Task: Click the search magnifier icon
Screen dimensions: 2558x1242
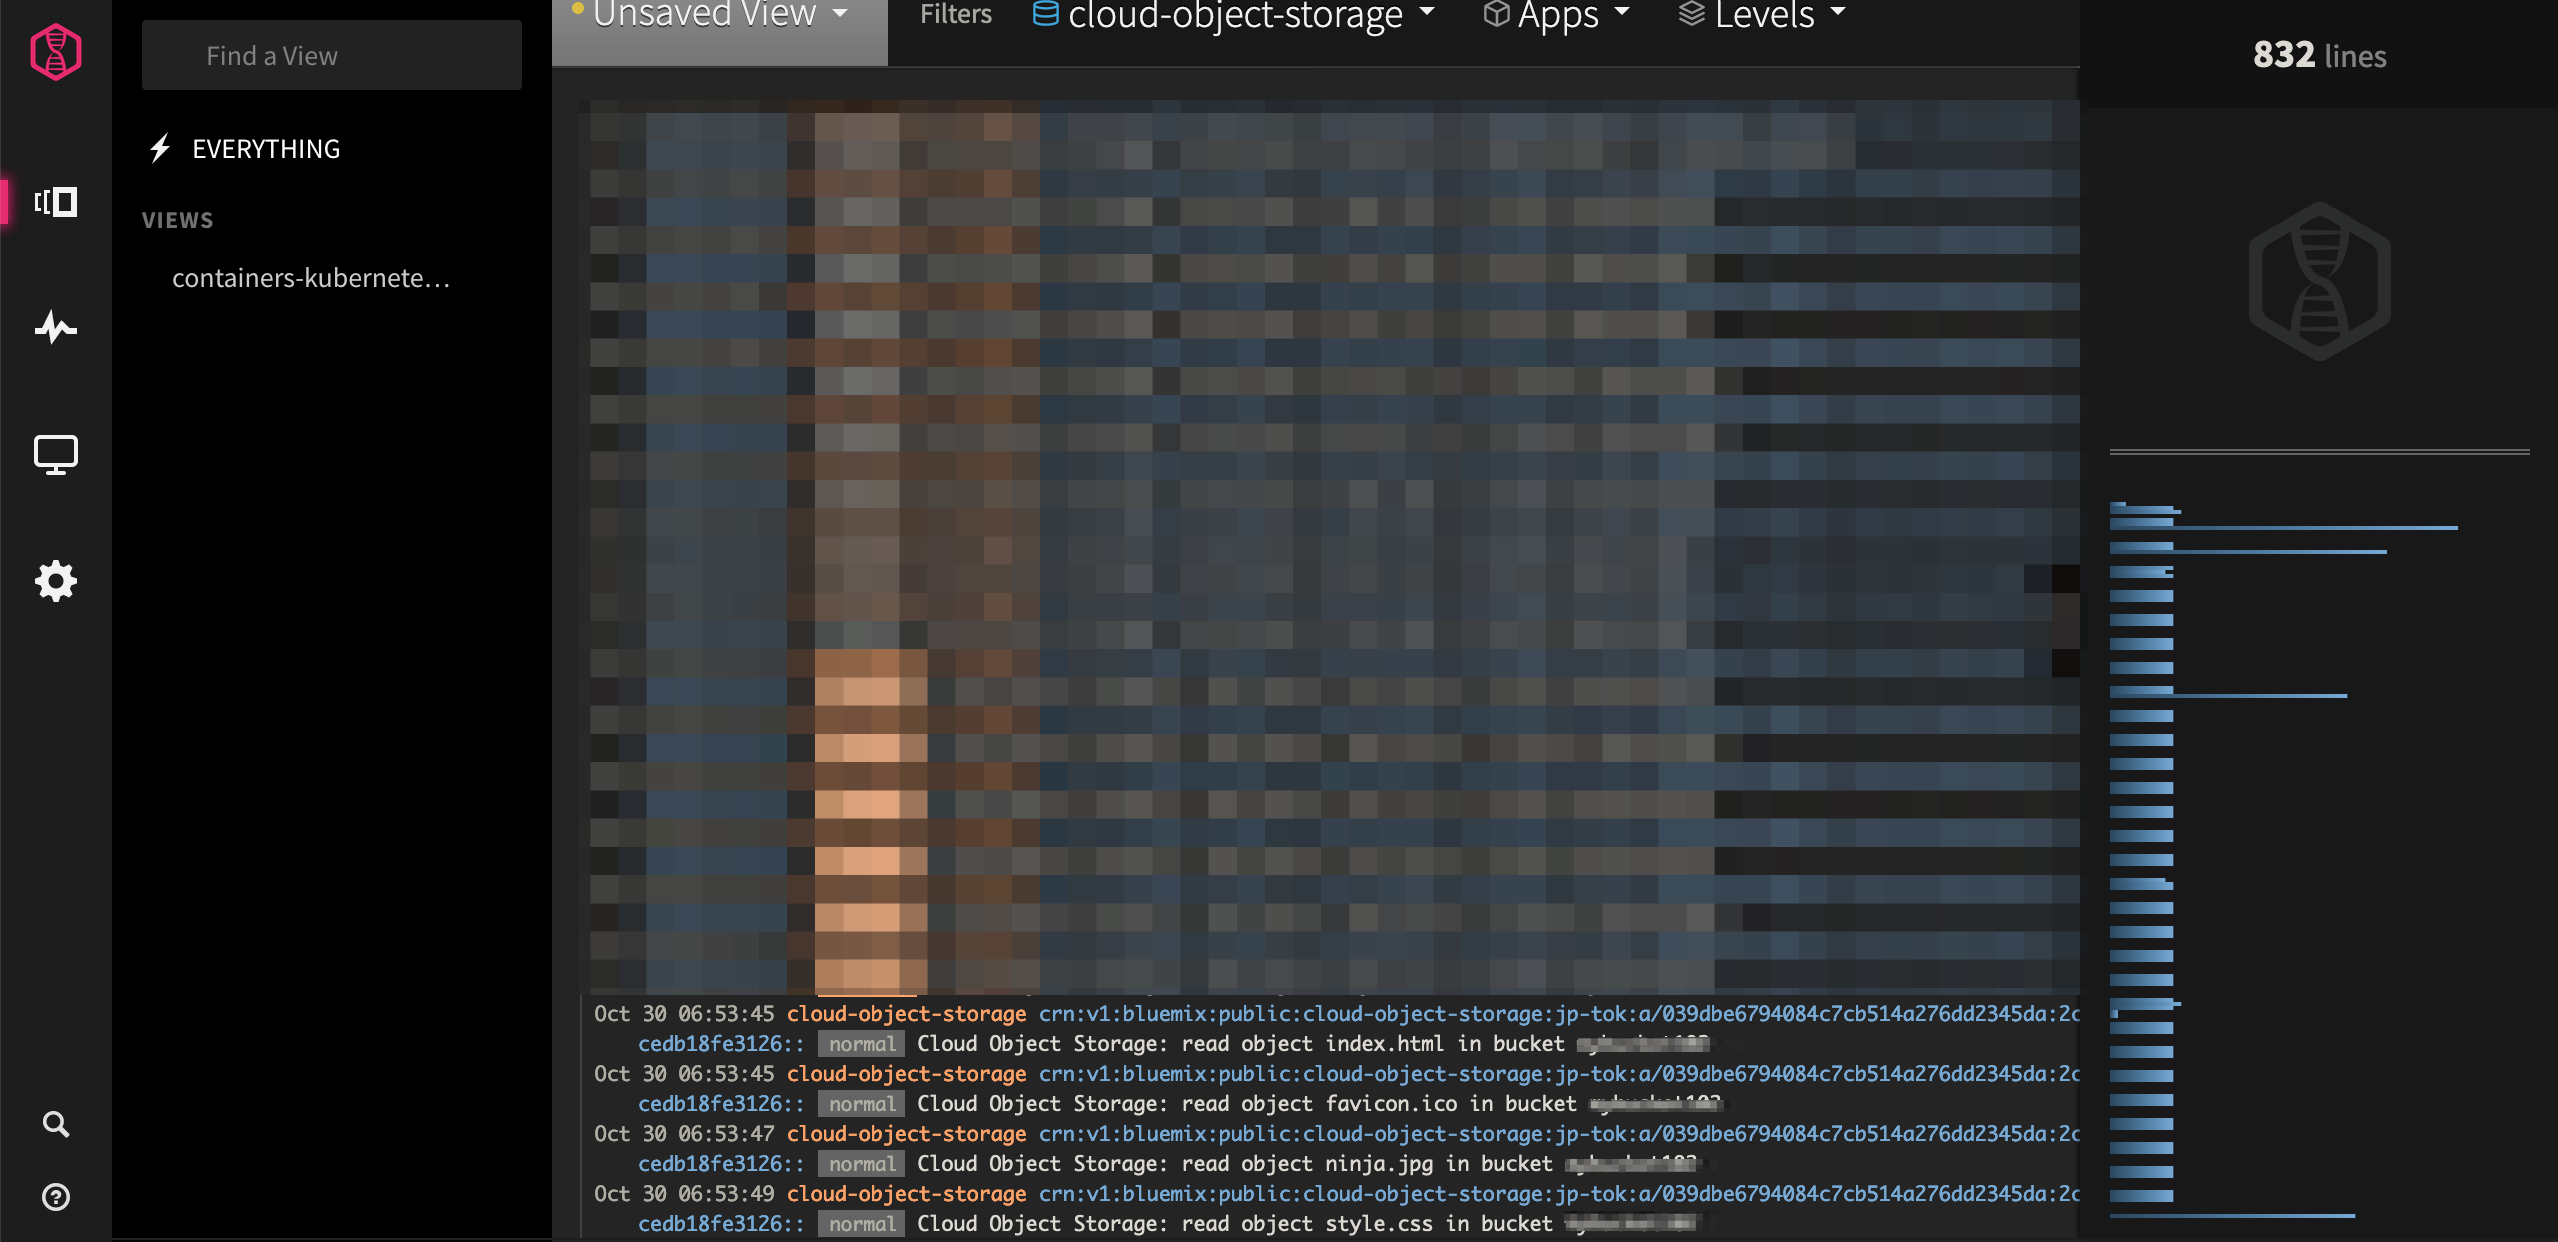Action: pos(55,1124)
